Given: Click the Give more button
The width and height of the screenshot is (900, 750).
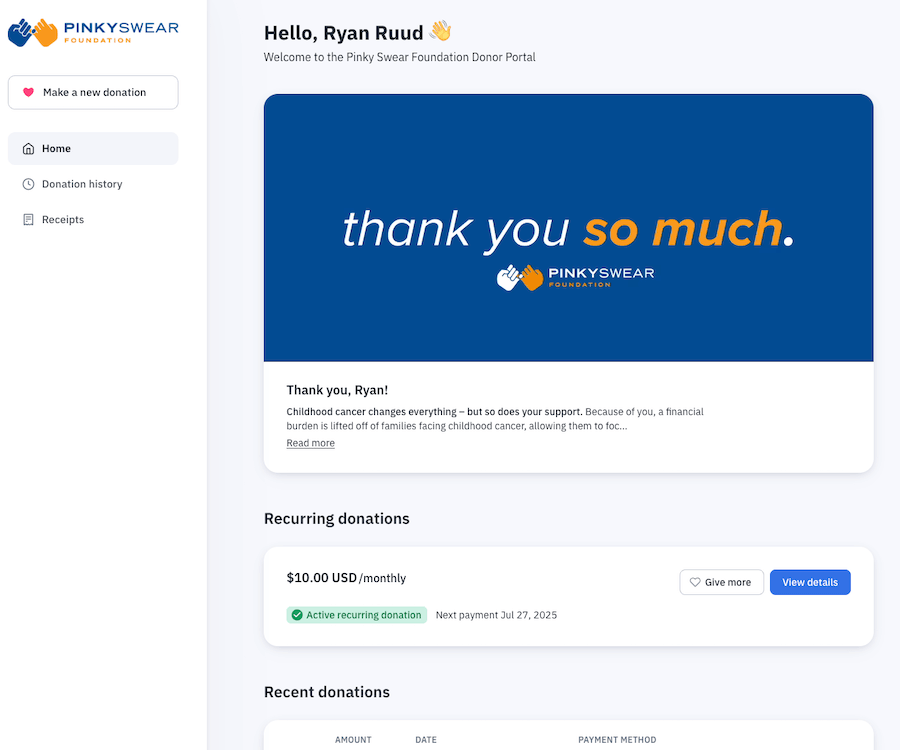Looking at the screenshot, I should pos(721,582).
